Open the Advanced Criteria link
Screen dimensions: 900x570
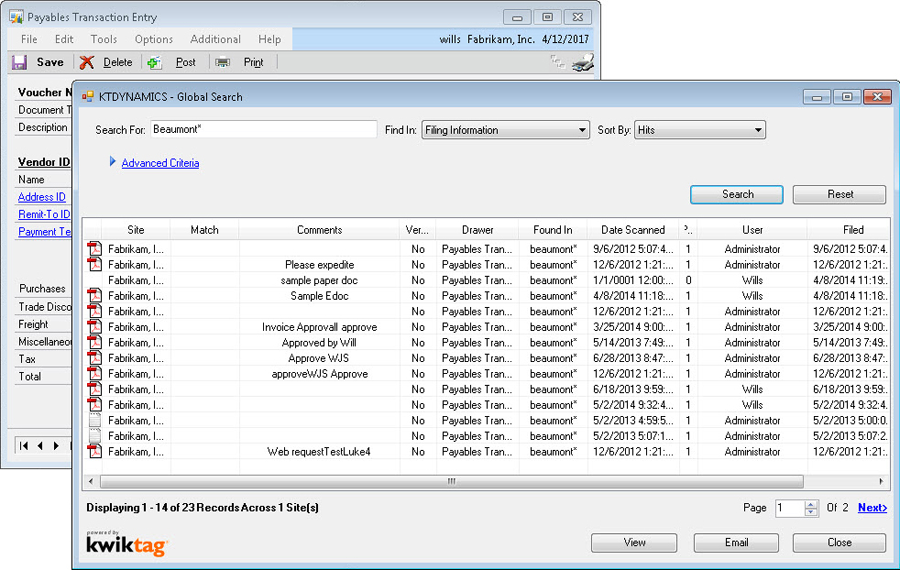click(x=160, y=163)
